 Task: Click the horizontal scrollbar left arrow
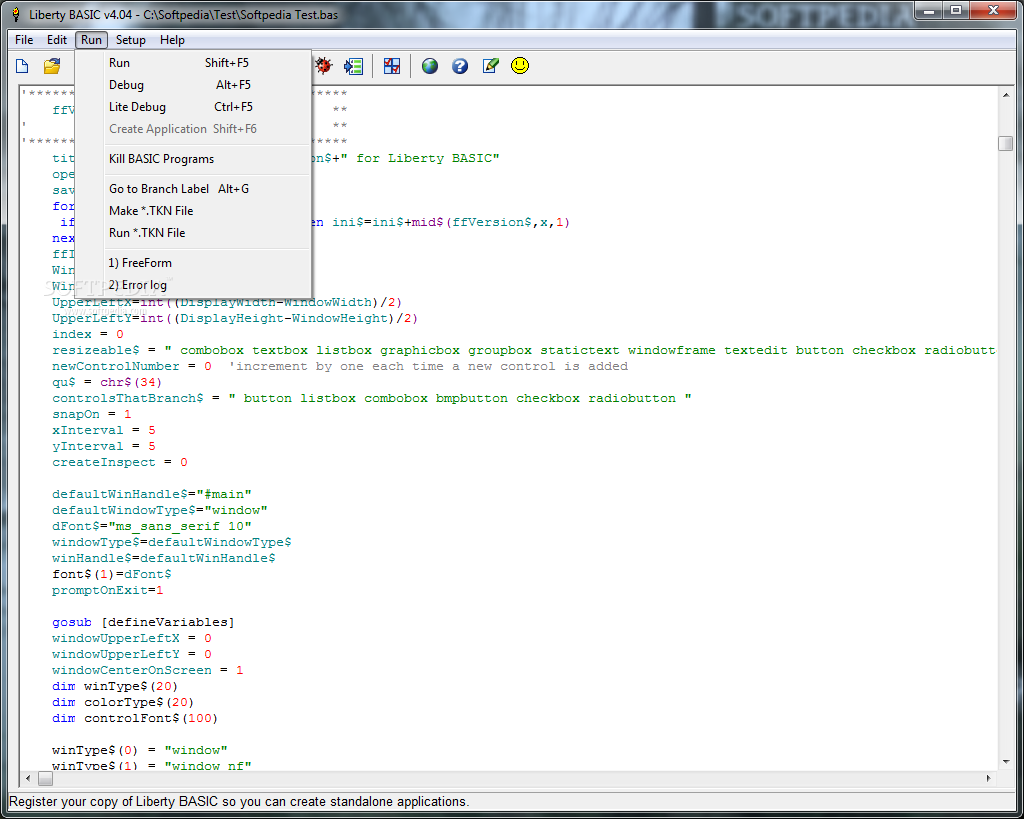pyautogui.click(x=28, y=779)
